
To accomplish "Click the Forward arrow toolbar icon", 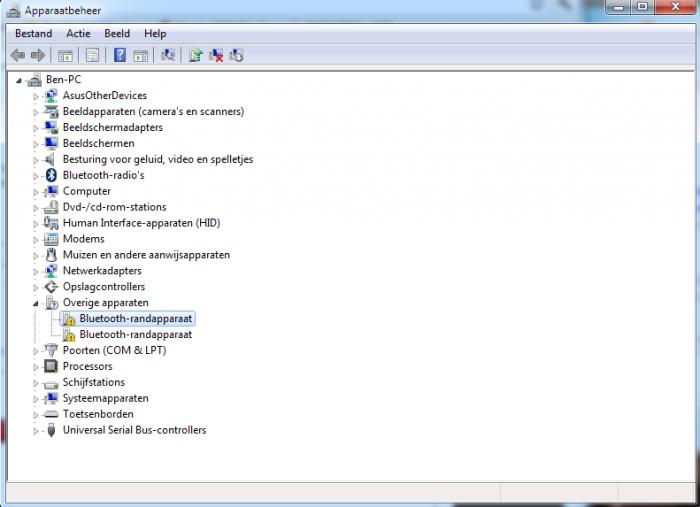I will [38, 55].
